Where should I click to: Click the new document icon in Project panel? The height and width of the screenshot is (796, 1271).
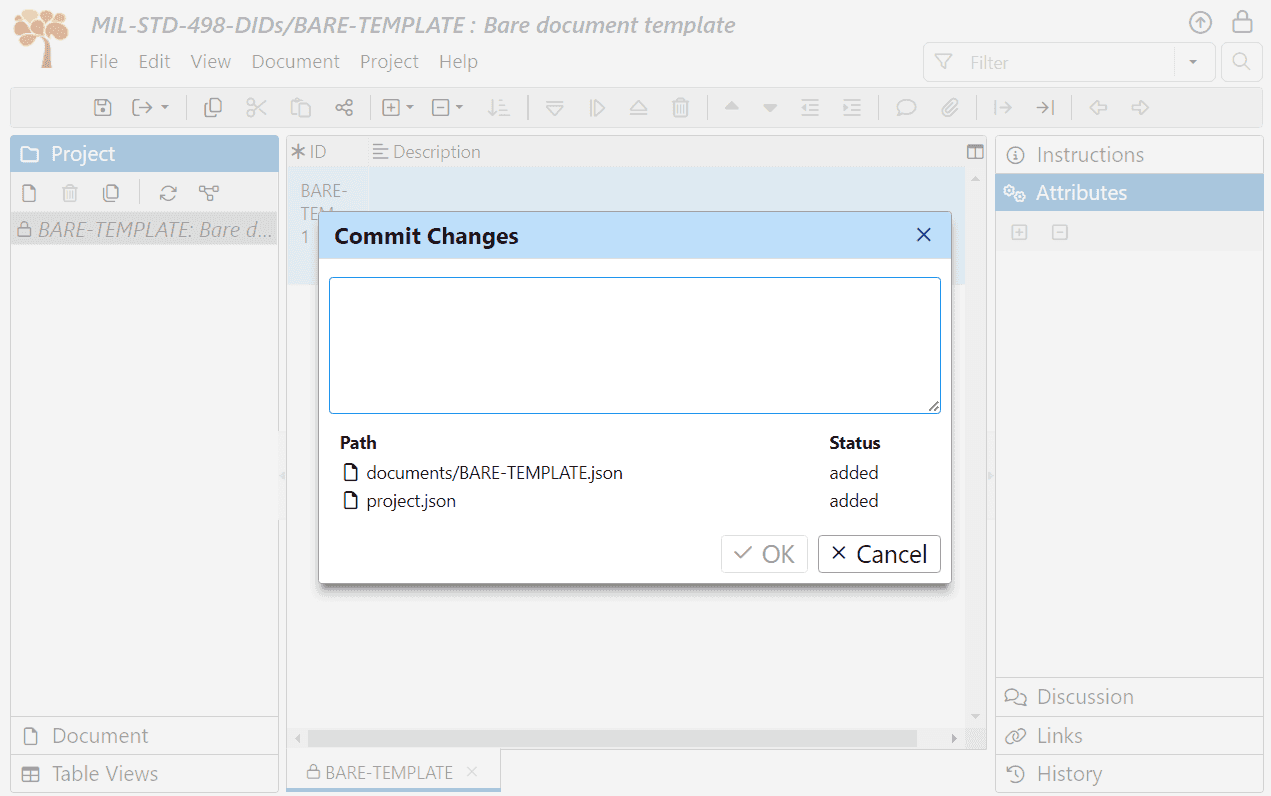tap(30, 193)
